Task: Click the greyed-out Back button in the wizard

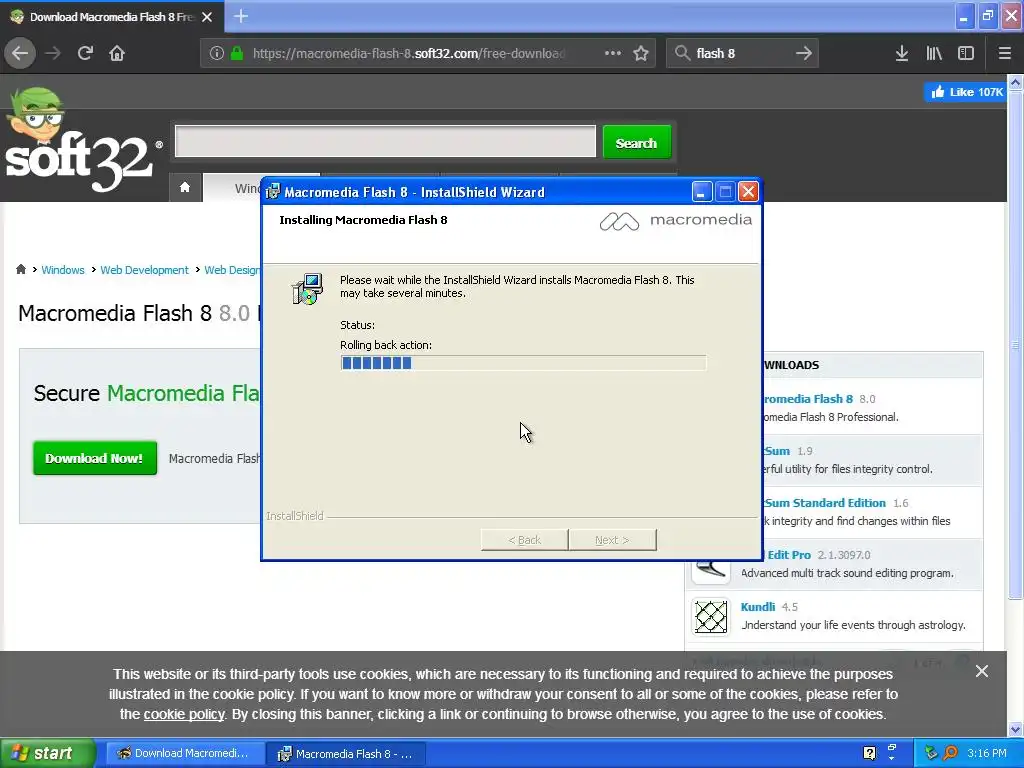Action: point(524,540)
